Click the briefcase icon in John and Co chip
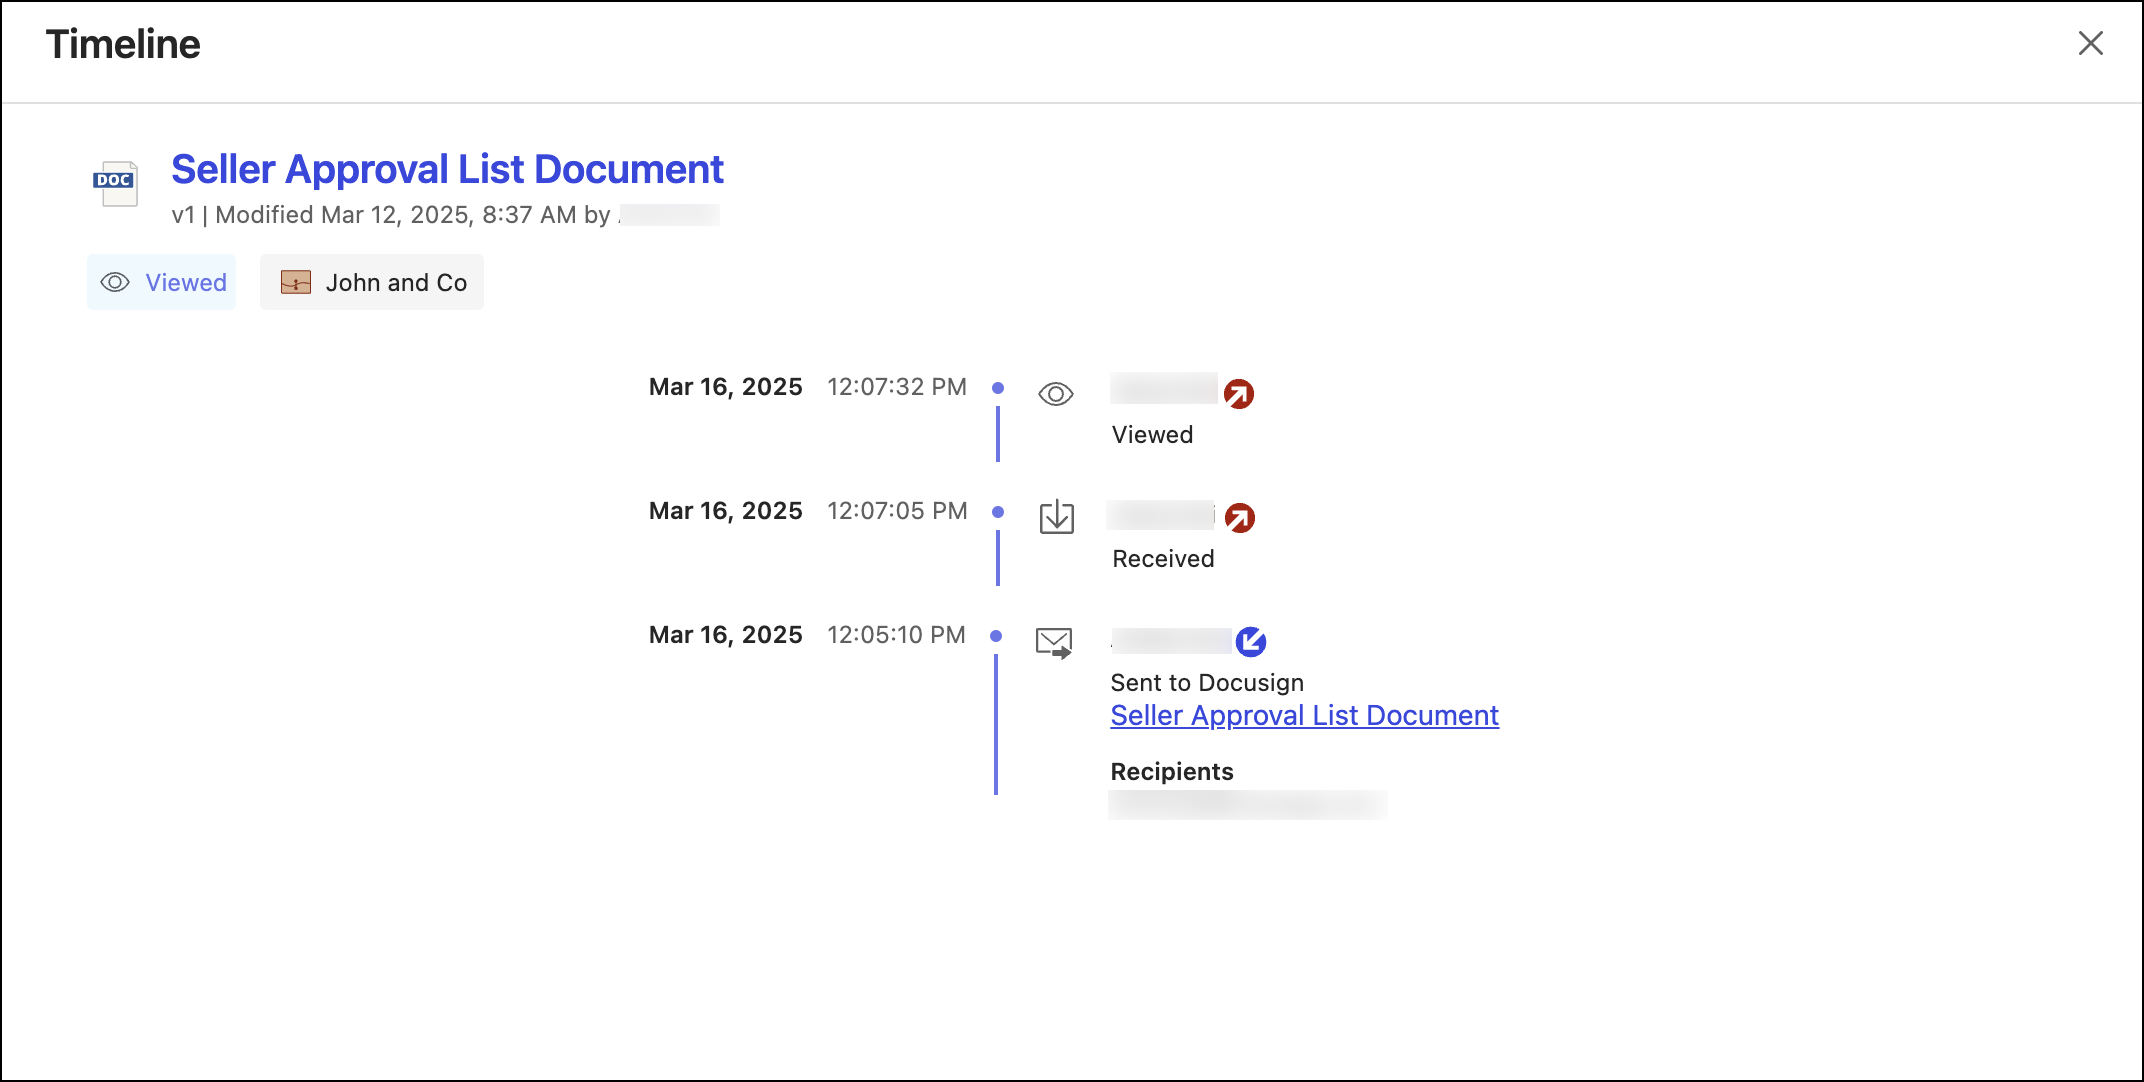Image resolution: width=2144 pixels, height=1082 pixels. (x=294, y=282)
